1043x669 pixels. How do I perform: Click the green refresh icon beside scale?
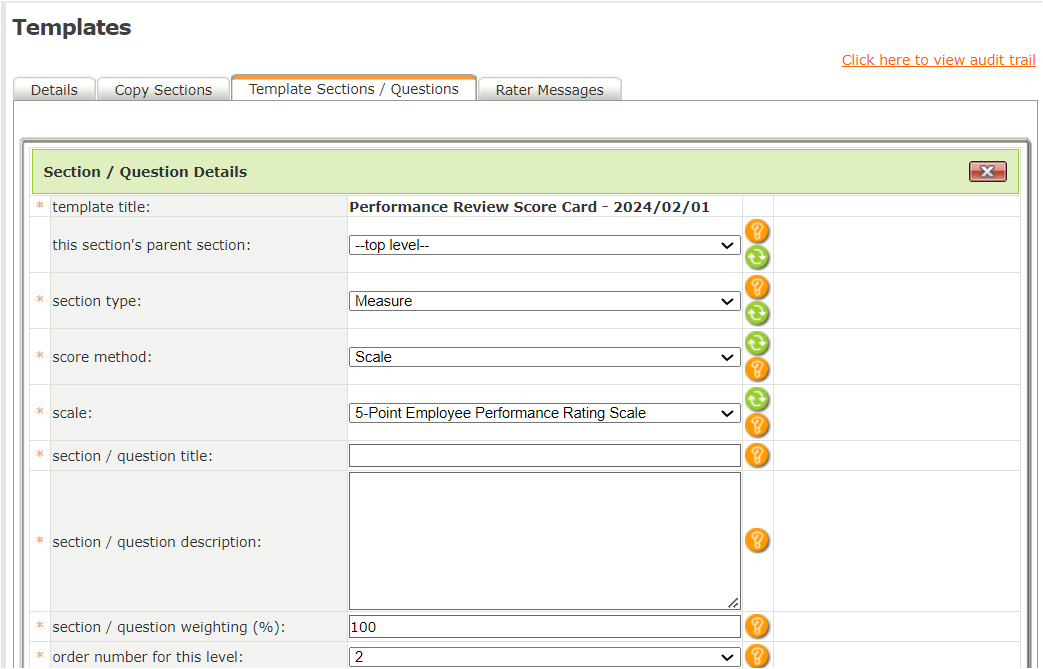click(757, 400)
